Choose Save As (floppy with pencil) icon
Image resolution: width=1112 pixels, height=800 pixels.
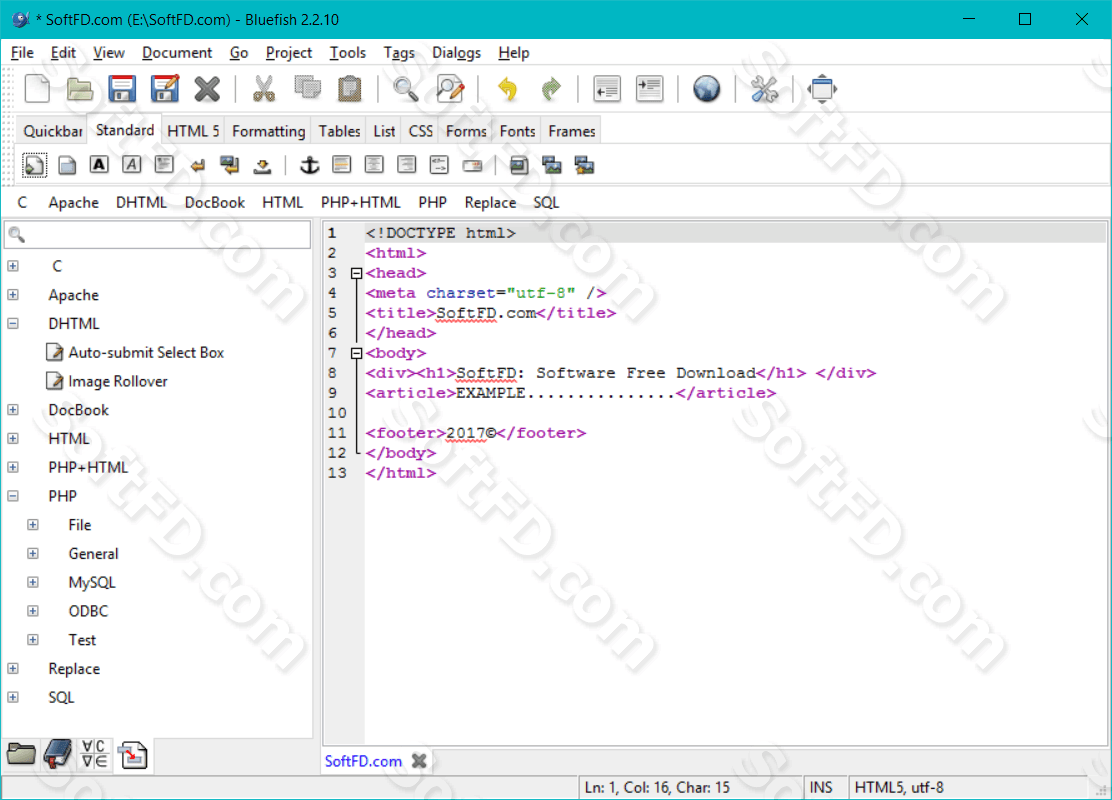(x=165, y=89)
